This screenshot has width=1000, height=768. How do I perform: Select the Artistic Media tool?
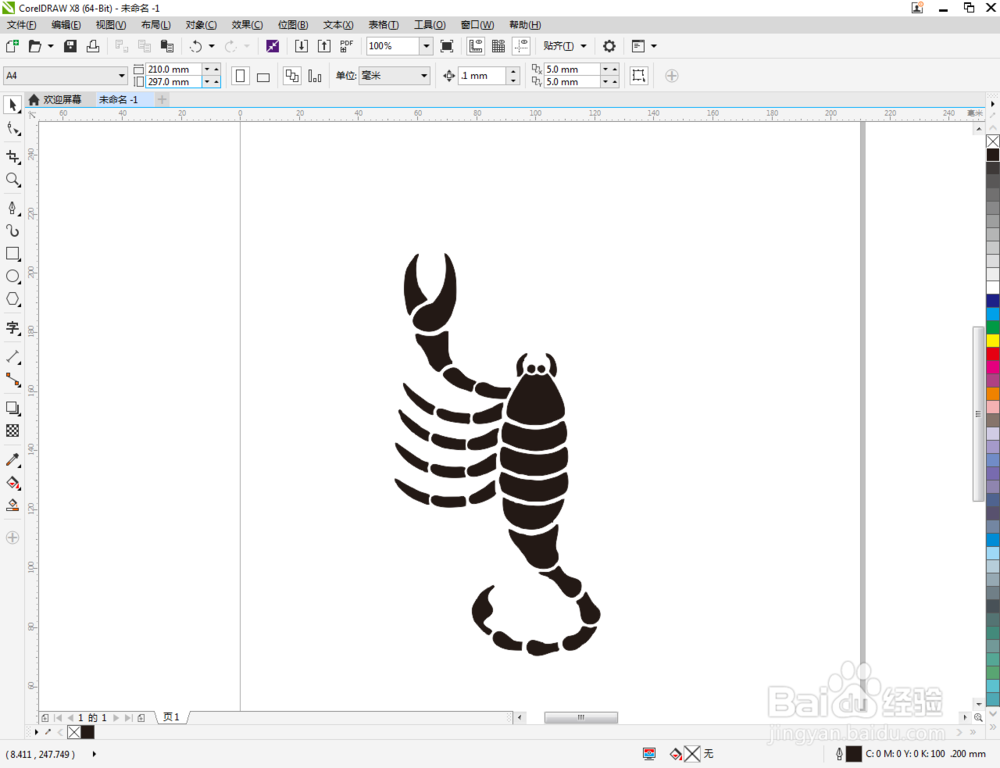pyautogui.click(x=13, y=230)
